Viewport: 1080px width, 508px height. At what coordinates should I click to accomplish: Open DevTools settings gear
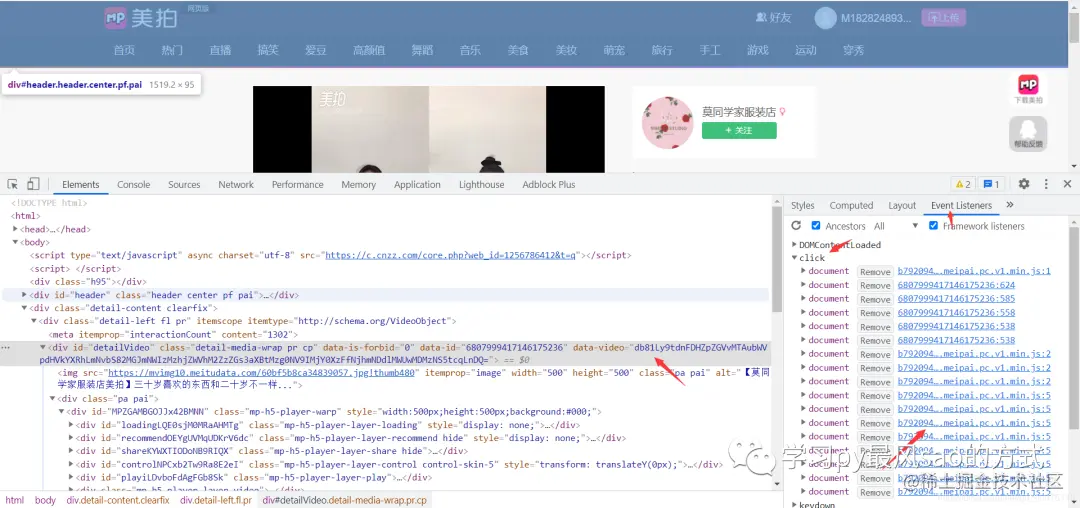[x=1024, y=184]
